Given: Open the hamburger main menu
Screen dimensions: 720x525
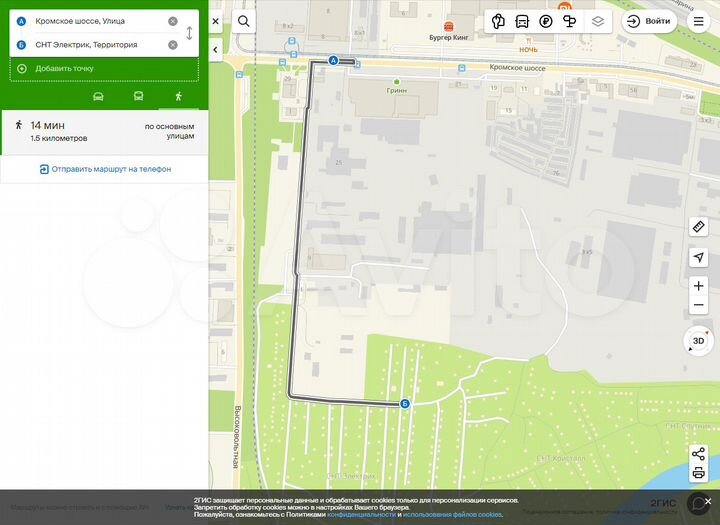Looking at the screenshot, I should click(698, 21).
